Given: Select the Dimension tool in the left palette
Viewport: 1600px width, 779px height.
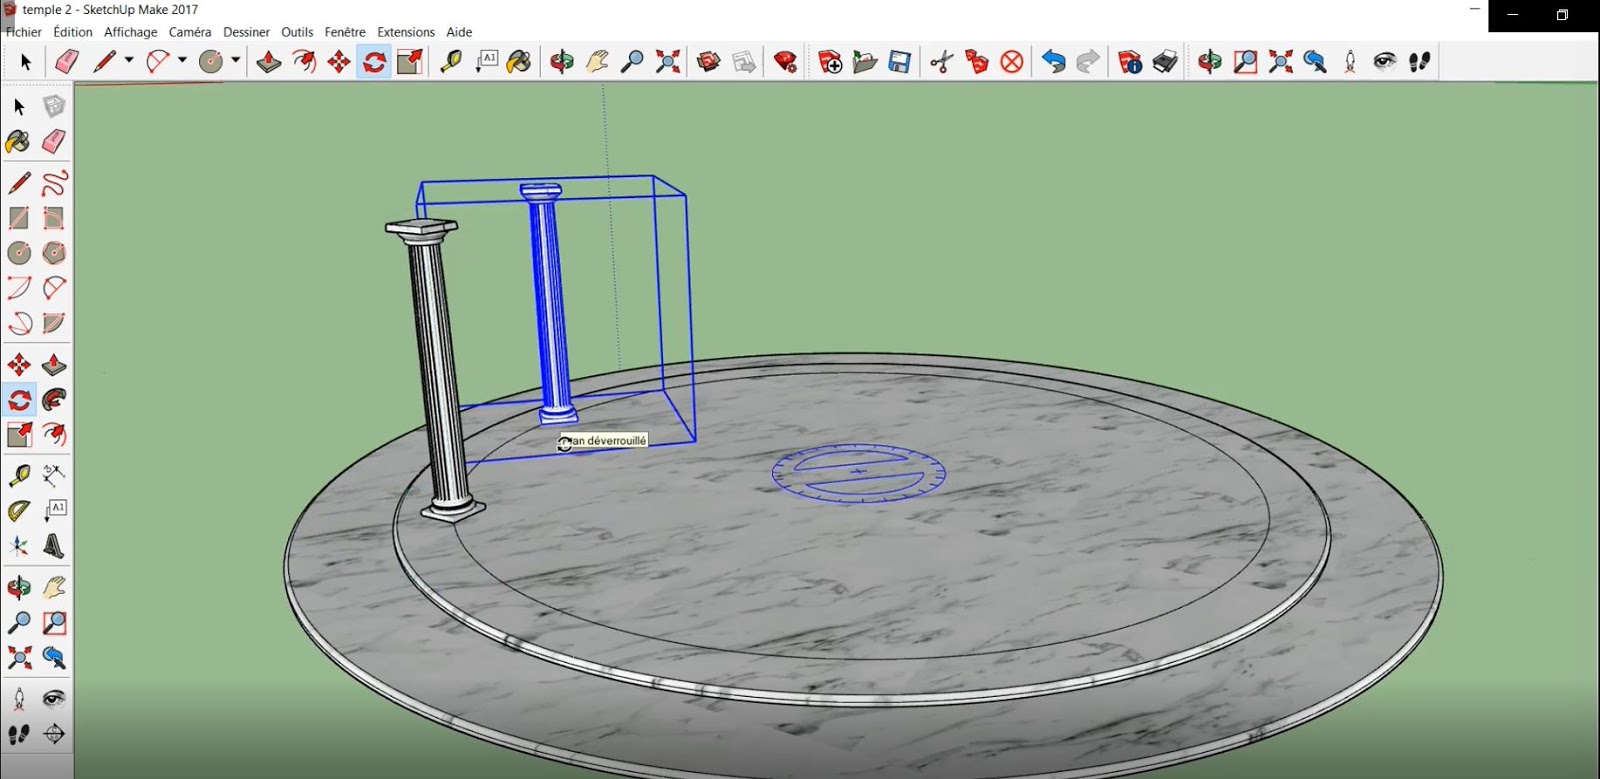Looking at the screenshot, I should 54,475.
